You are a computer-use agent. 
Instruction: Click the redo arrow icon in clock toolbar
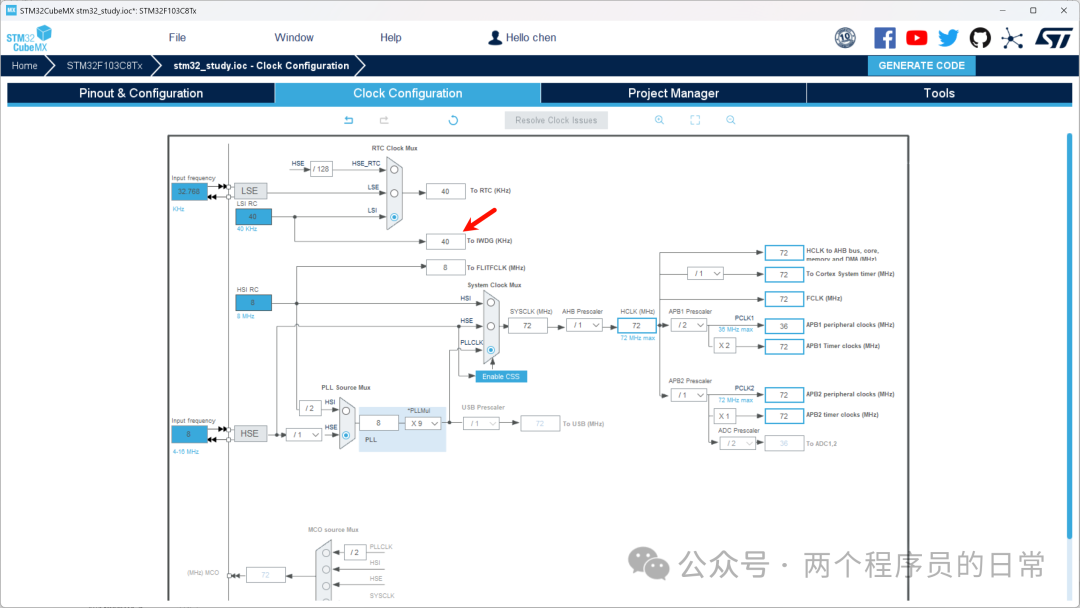384,120
